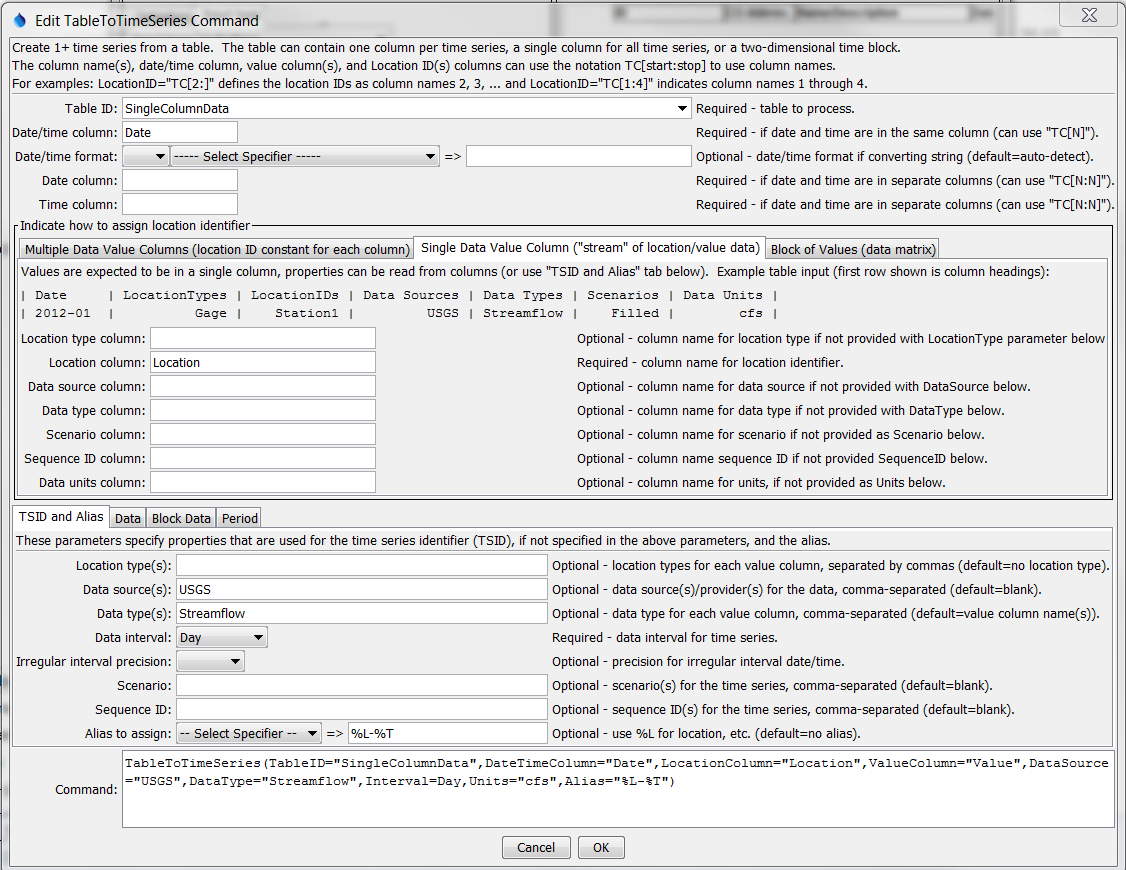Viewport: 1126px width, 870px height.
Task: Click the Sequence ID column field
Action: pos(263,459)
